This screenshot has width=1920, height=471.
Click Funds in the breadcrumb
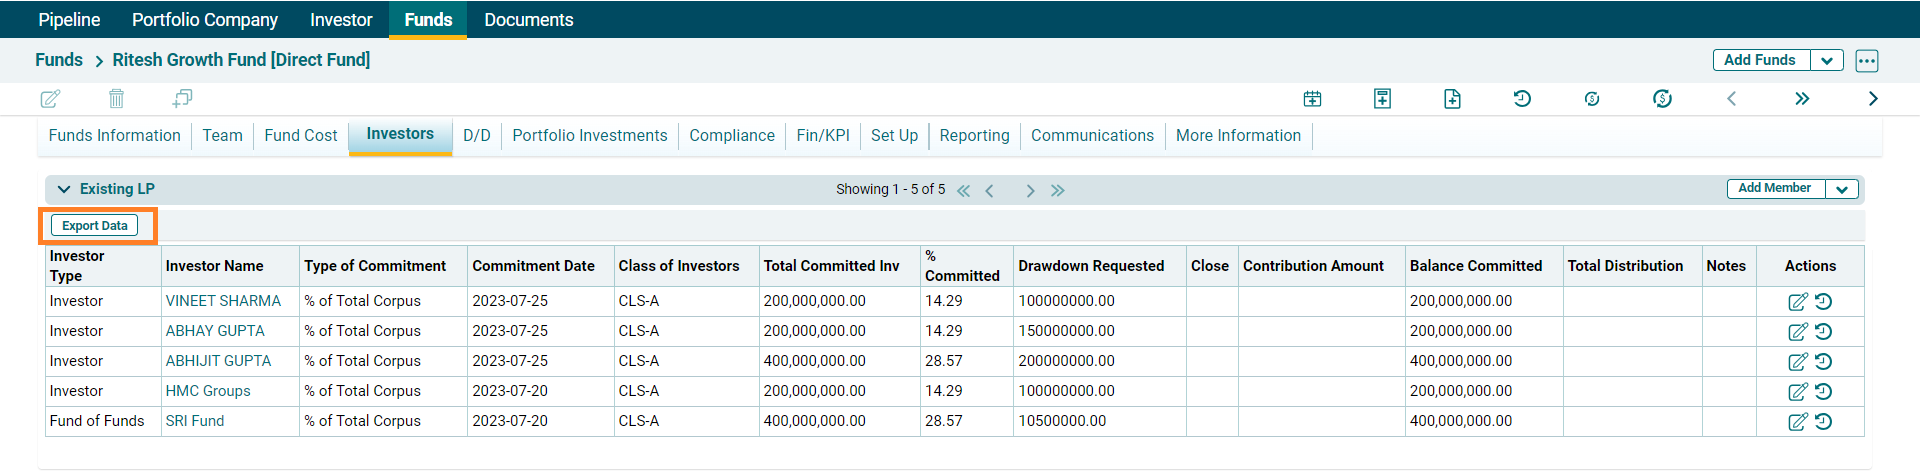click(x=59, y=60)
